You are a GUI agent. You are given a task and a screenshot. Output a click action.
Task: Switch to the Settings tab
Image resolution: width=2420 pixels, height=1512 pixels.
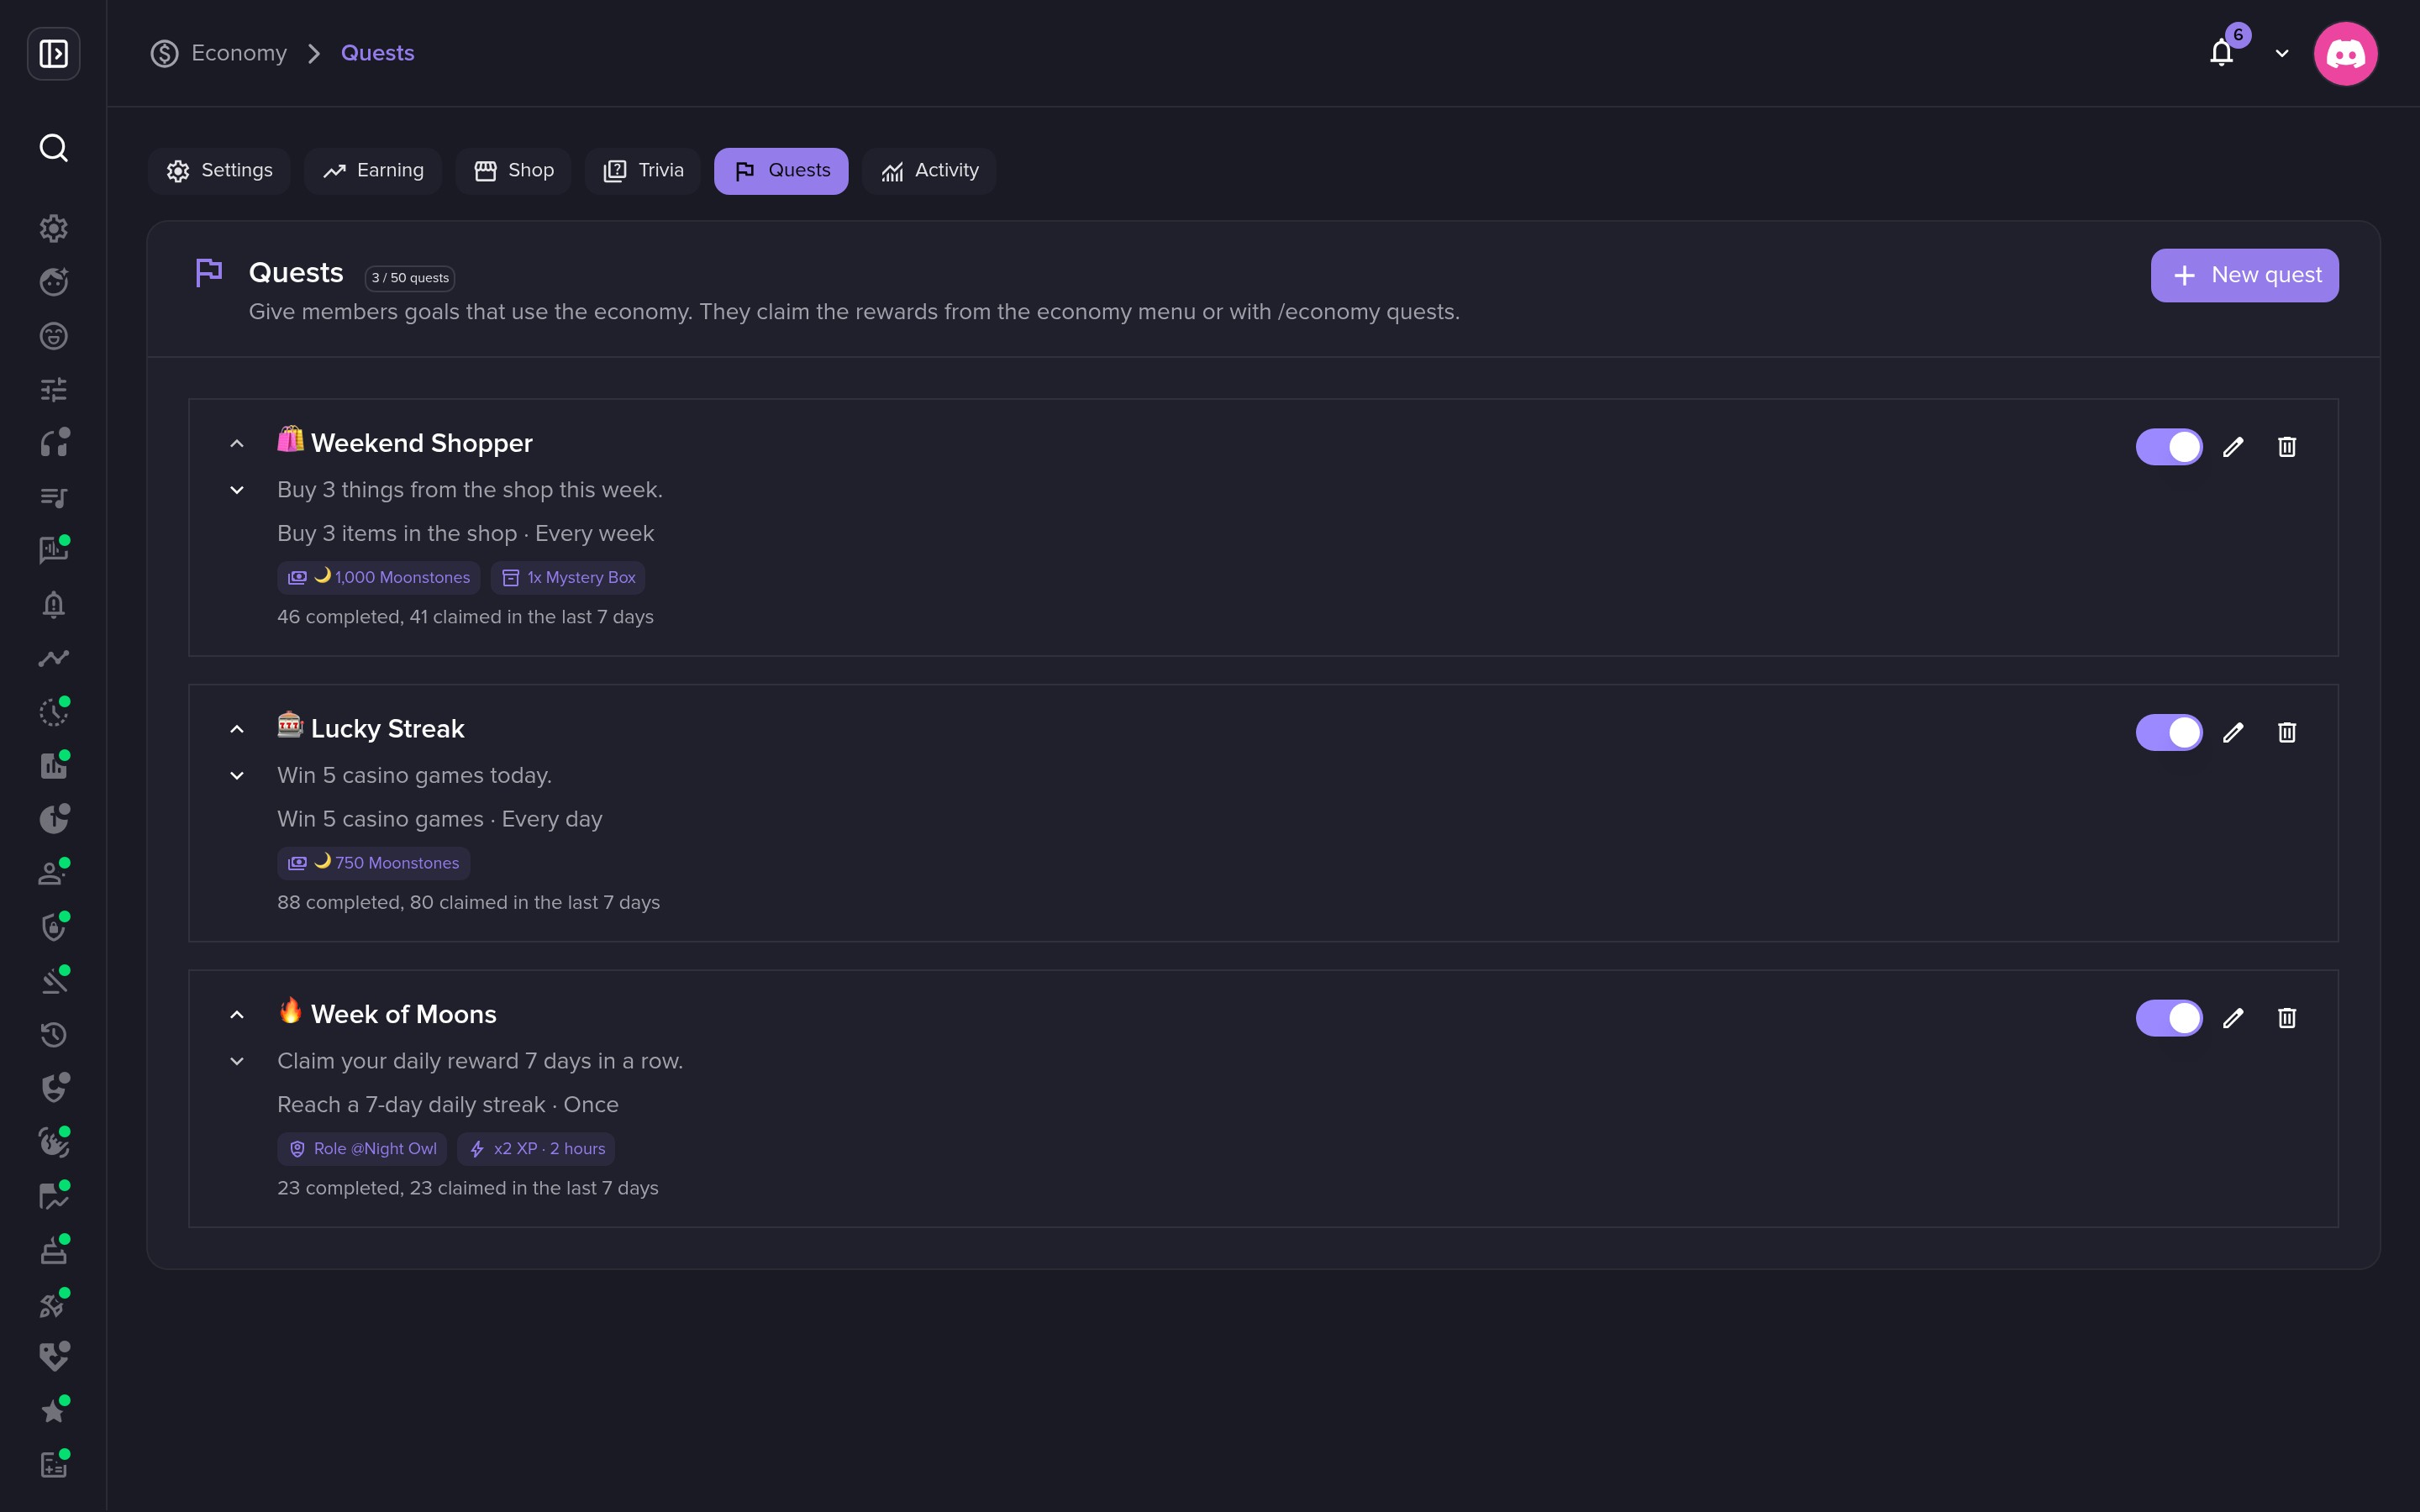(x=219, y=171)
